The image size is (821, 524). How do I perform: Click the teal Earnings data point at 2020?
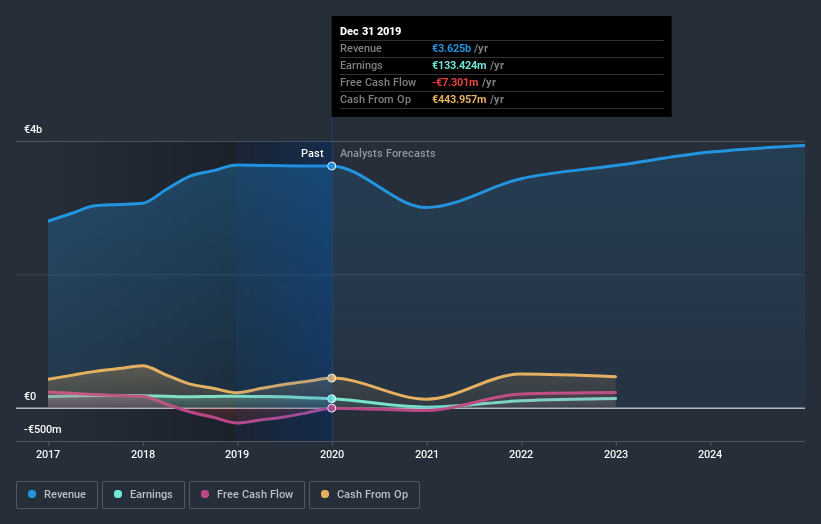(331, 399)
